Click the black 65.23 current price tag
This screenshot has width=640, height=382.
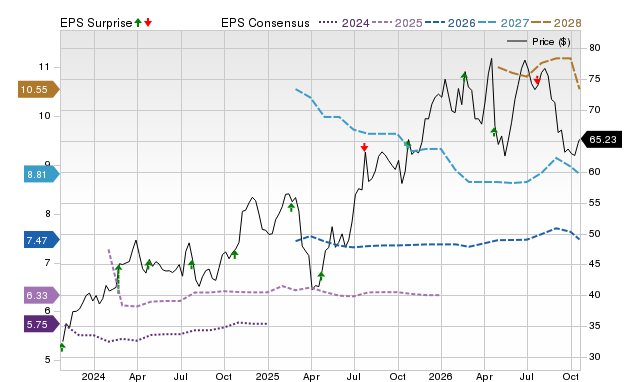(x=602, y=140)
